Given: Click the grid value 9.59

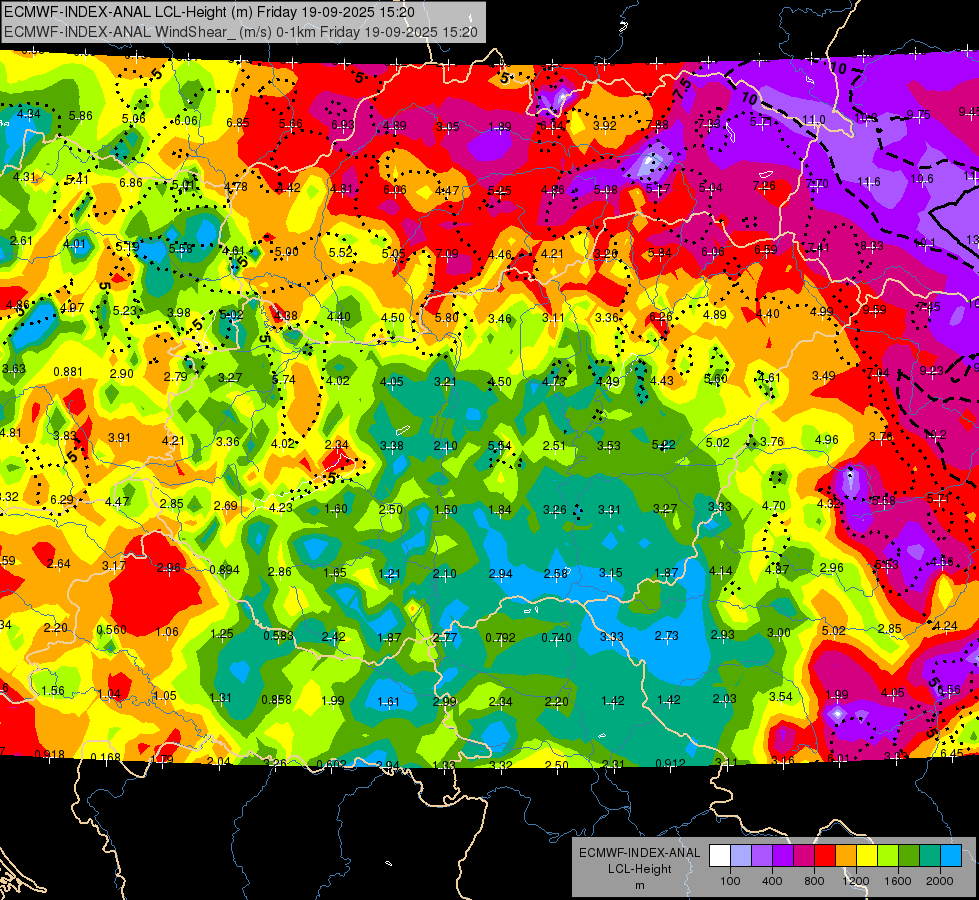Looking at the screenshot, I should coord(874,310).
